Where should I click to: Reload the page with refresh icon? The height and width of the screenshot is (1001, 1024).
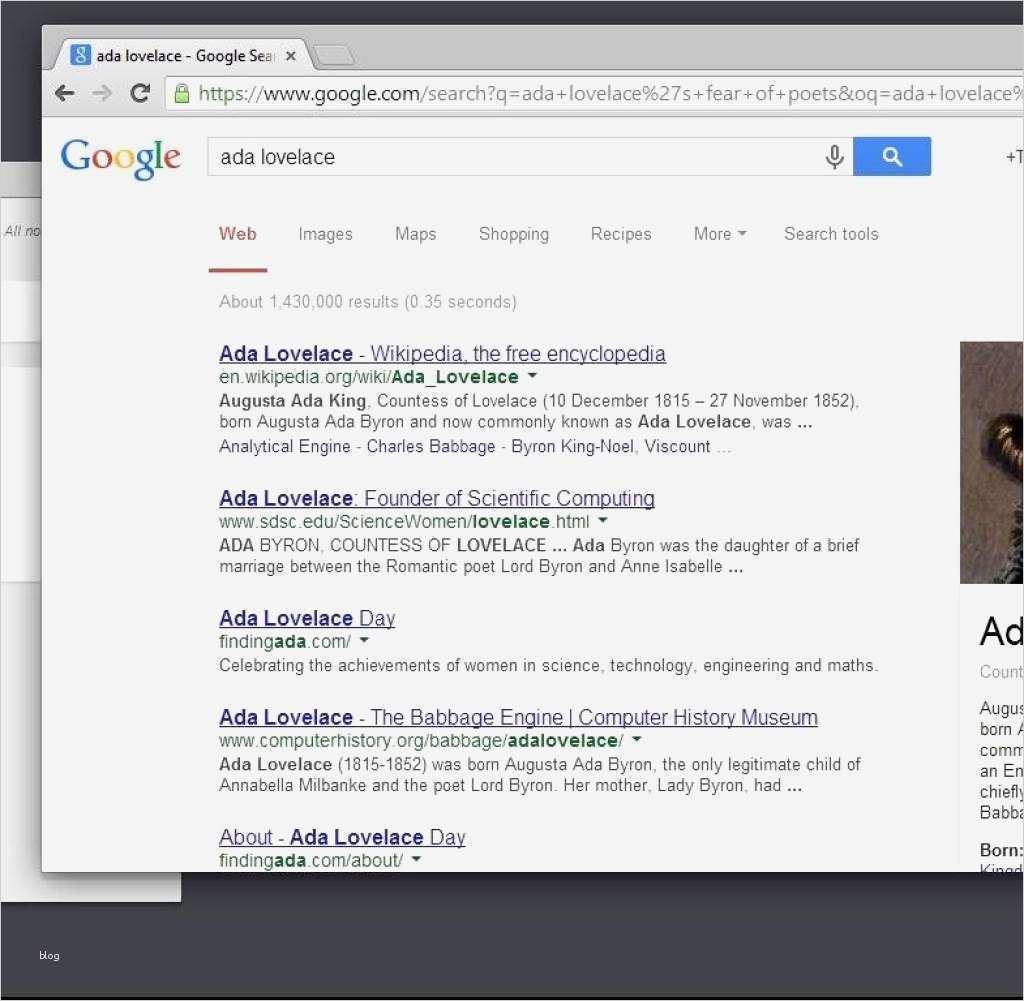[x=140, y=93]
